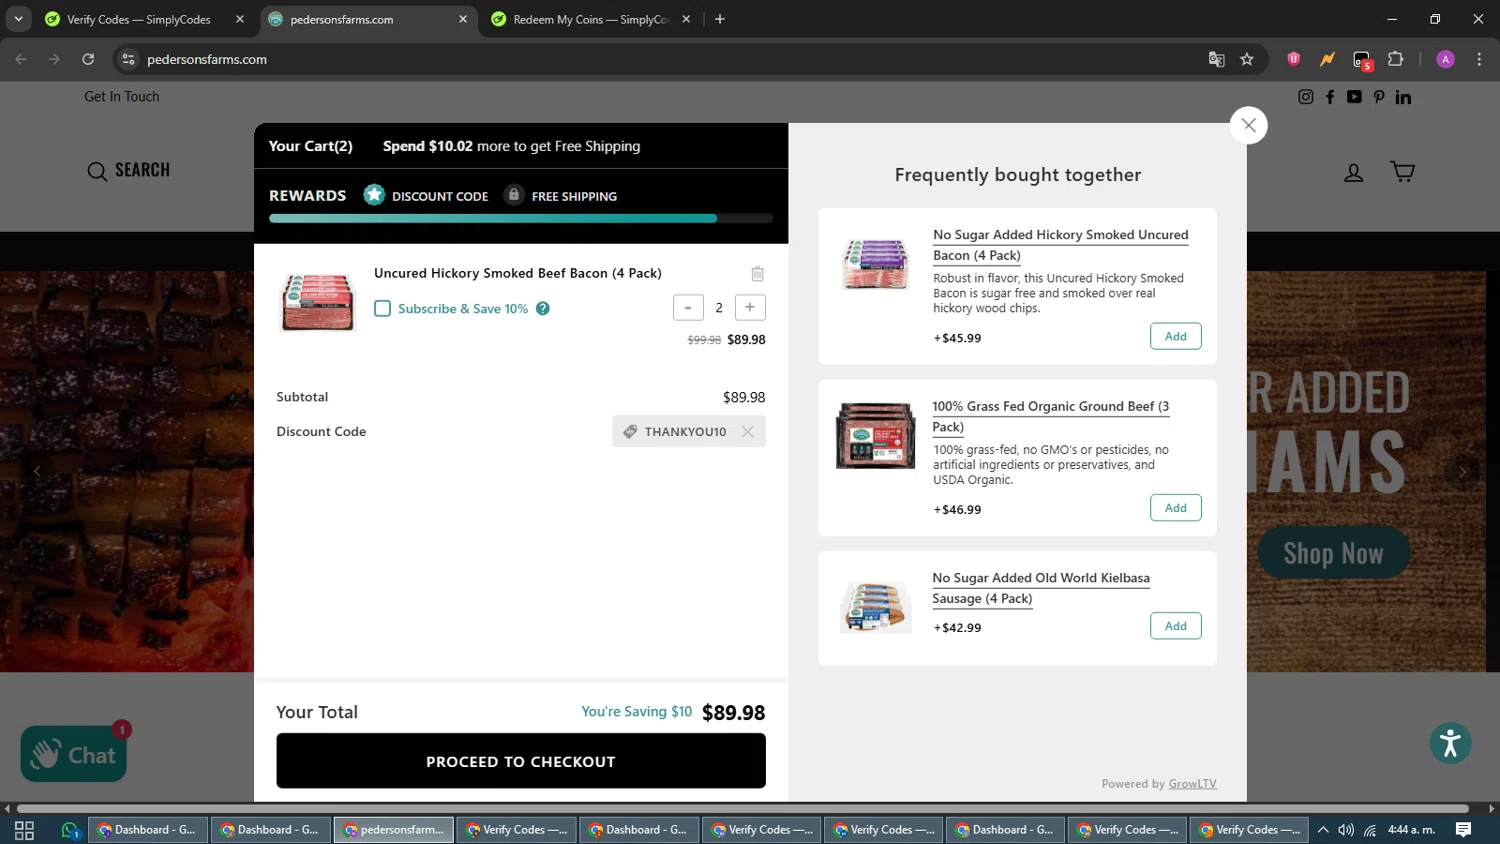Click the Shop Now banner button
Image resolution: width=1500 pixels, height=844 pixels.
pos(1333,553)
